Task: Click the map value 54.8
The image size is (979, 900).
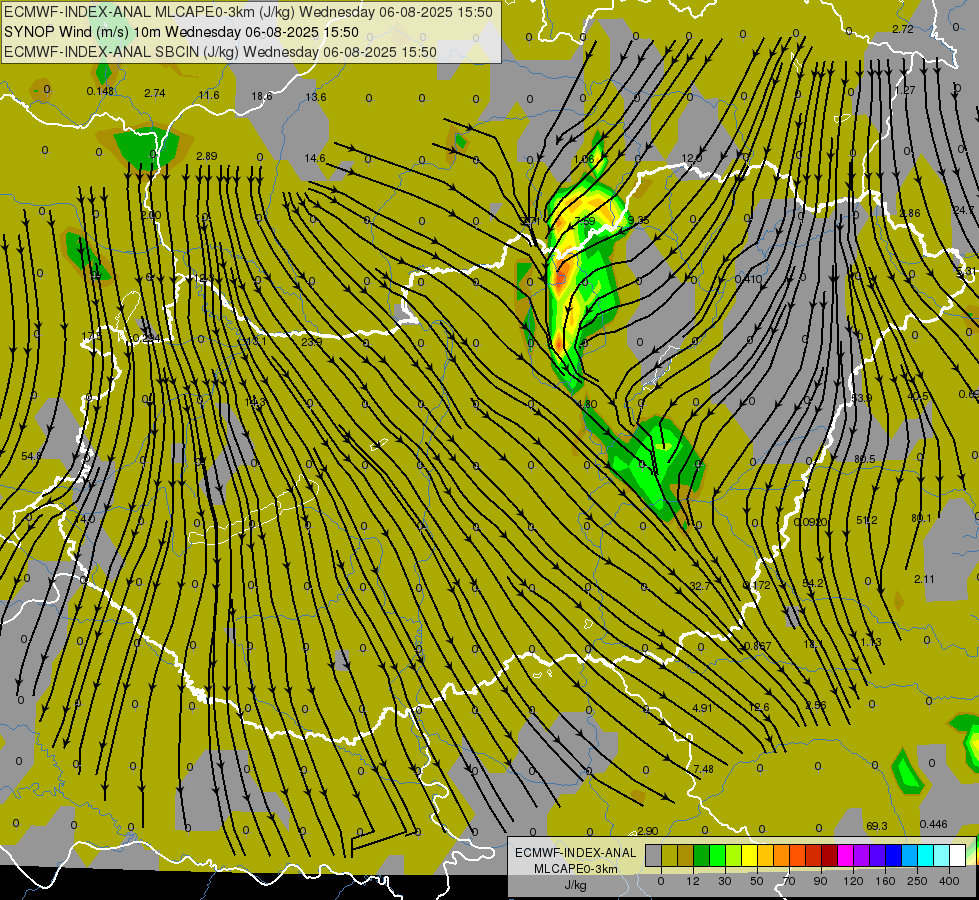Action: click(32, 456)
